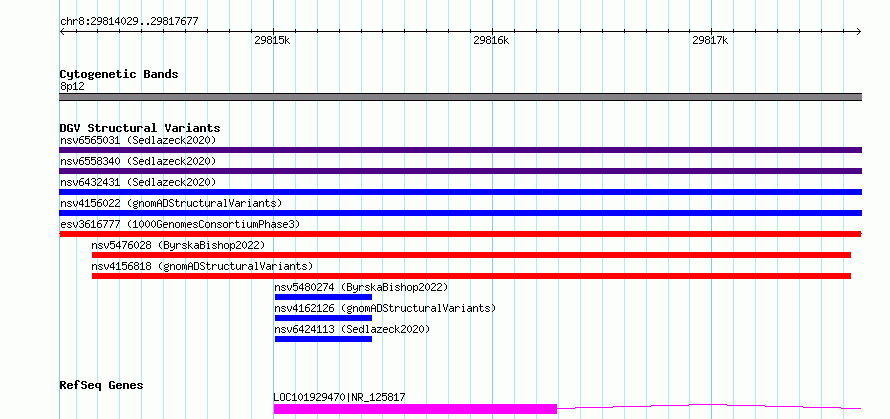Click the esv3616777 1000Genomes variant label
Image resolution: width=890 pixels, height=419 pixels.
click(180, 224)
